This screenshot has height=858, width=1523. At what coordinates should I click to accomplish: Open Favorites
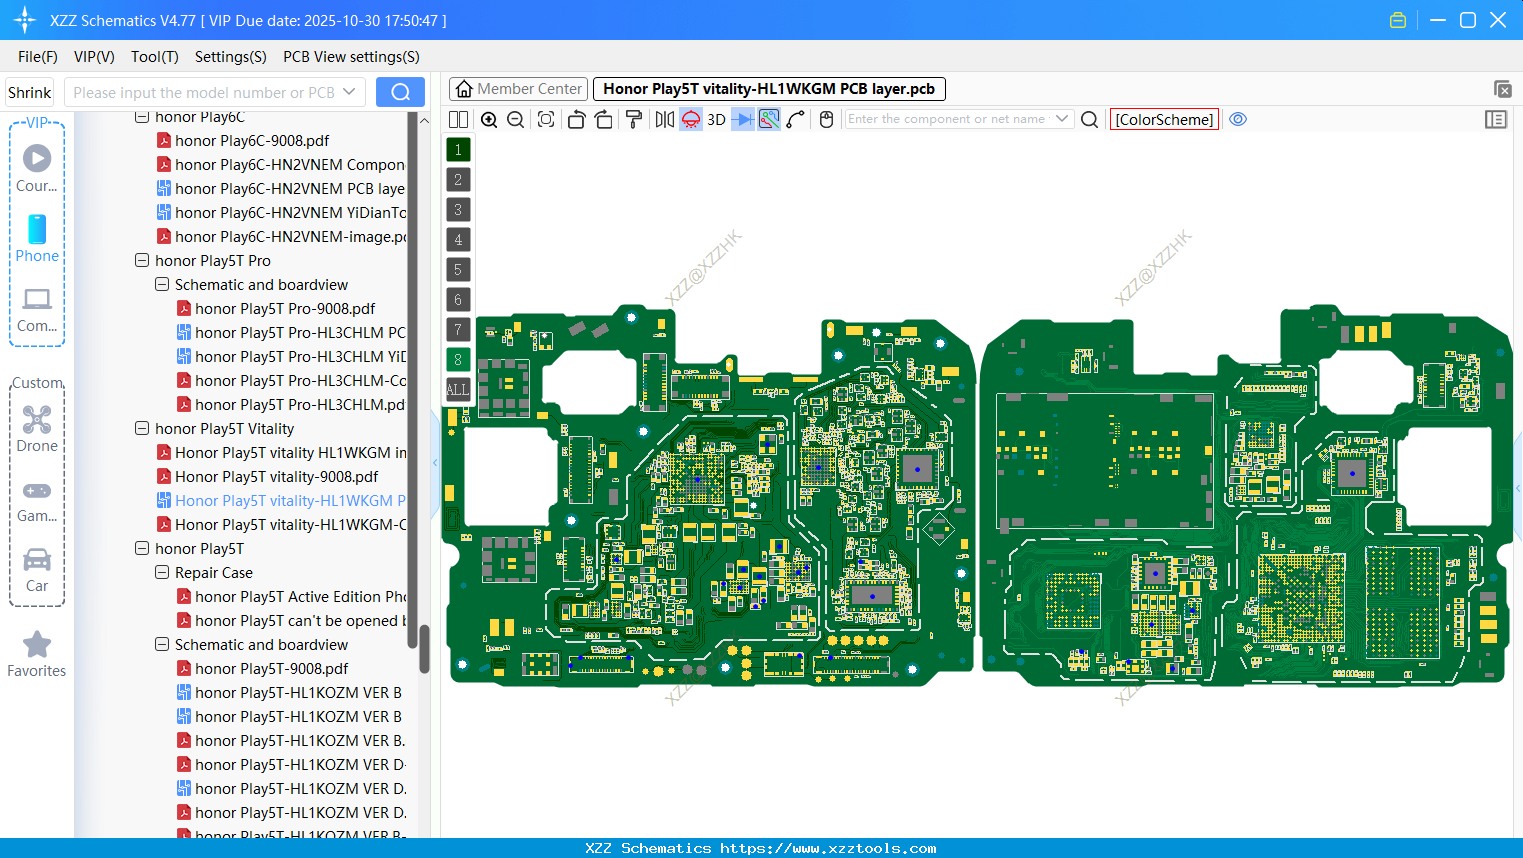tap(37, 654)
